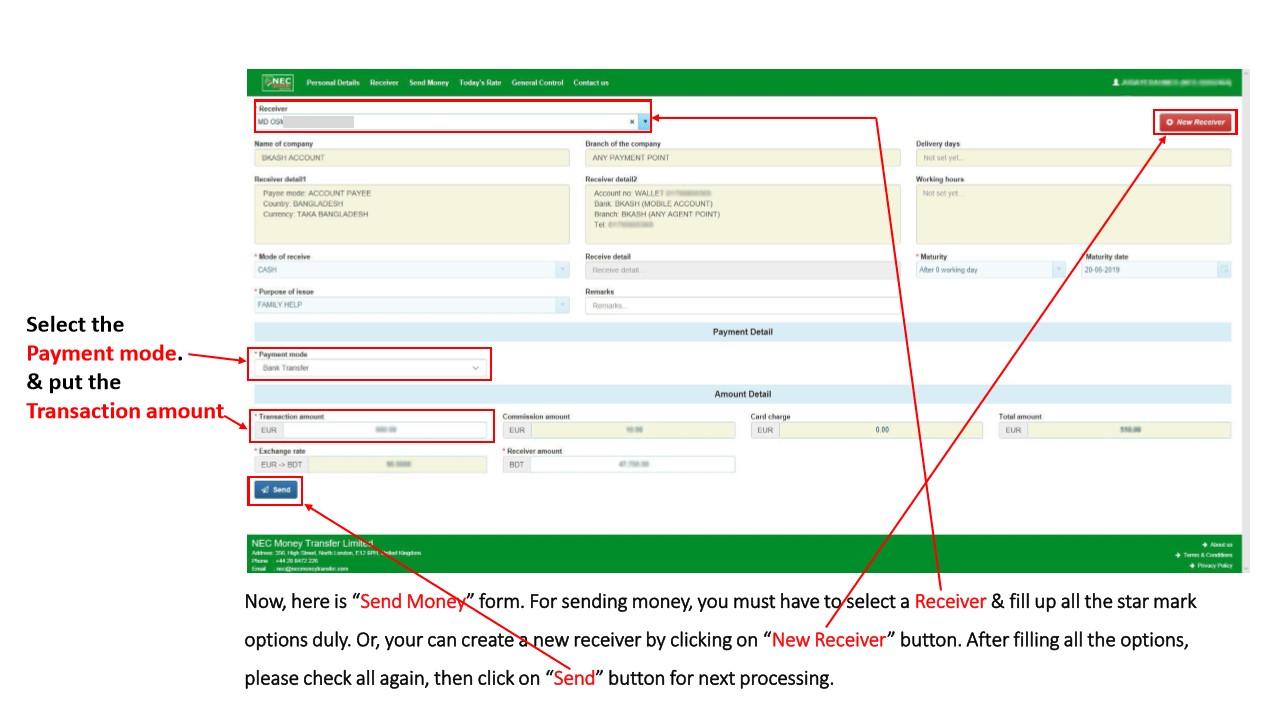
Task: Open the Terms & Conditions footer link
Action: (x=1206, y=555)
